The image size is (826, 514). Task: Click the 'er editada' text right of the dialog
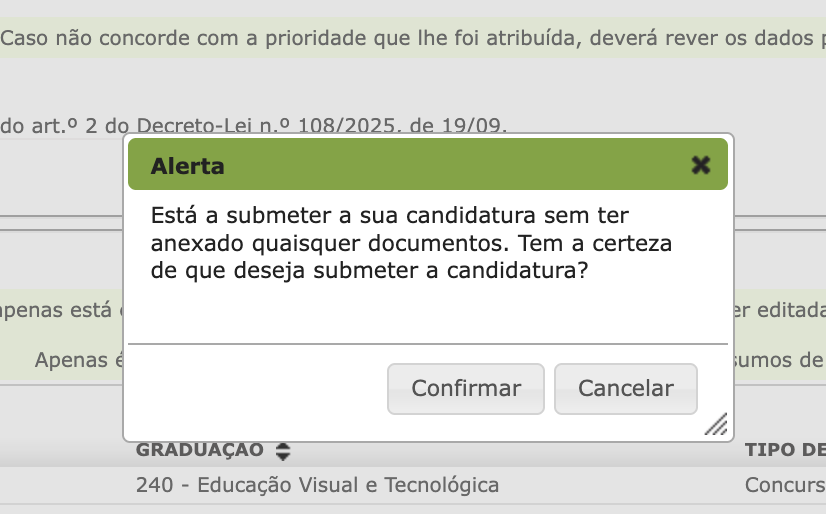[780, 309]
